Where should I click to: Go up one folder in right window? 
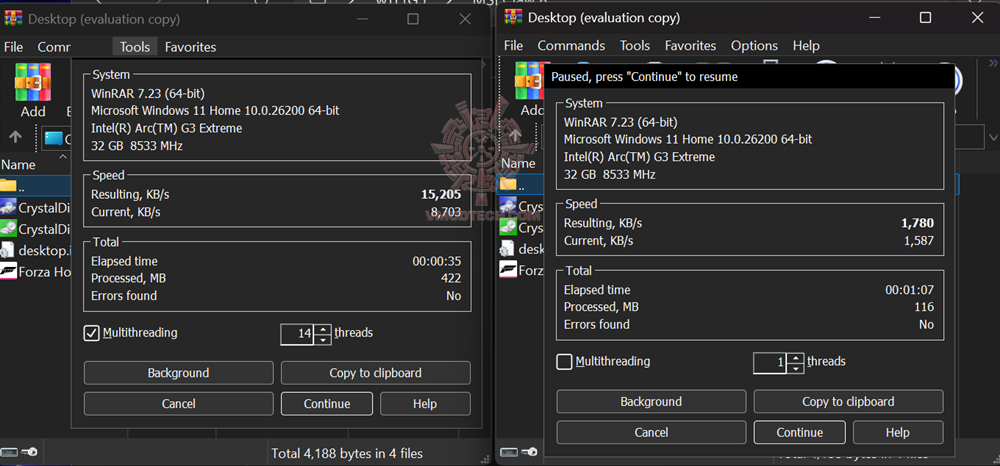[515, 137]
